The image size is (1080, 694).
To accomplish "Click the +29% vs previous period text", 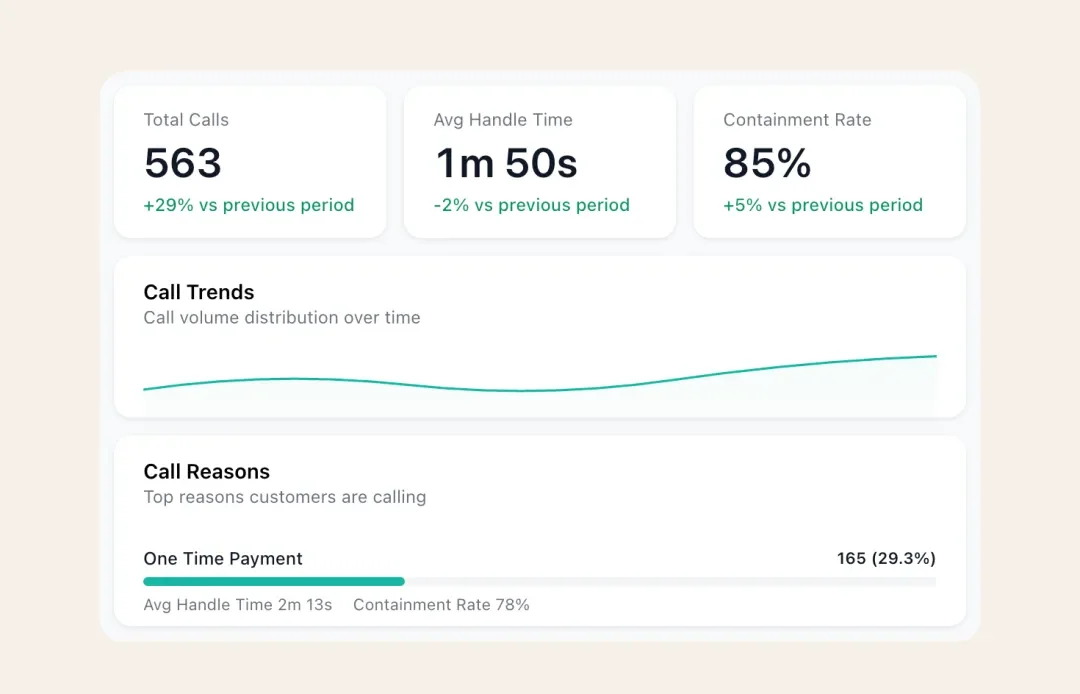I will 249,205.
